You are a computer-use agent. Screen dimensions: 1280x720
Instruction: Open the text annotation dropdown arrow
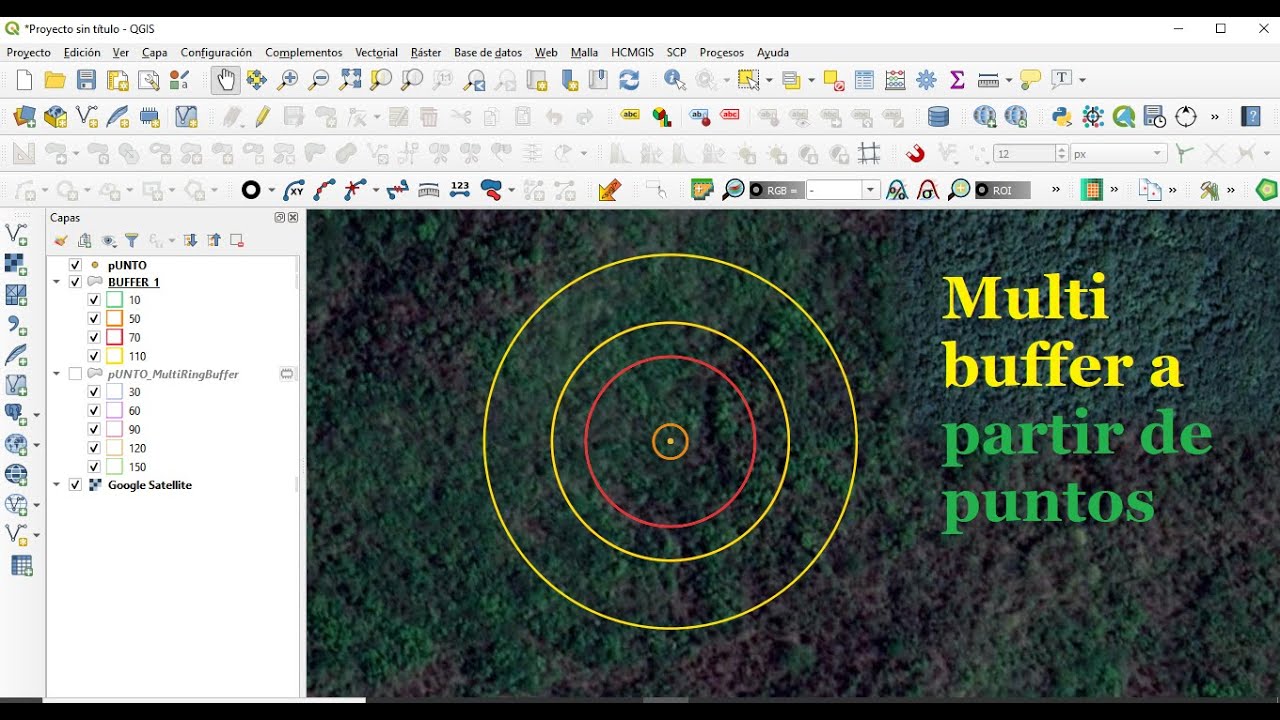pos(1082,80)
